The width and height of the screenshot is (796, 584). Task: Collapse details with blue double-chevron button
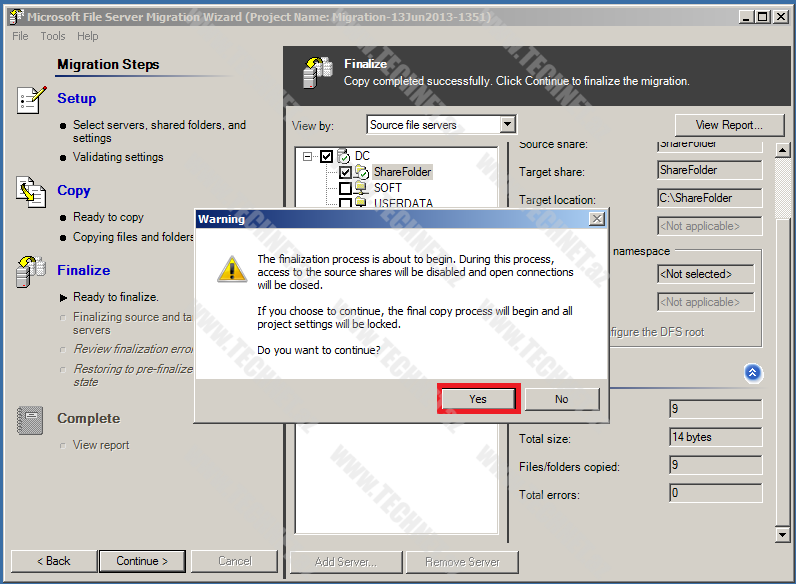(x=753, y=373)
